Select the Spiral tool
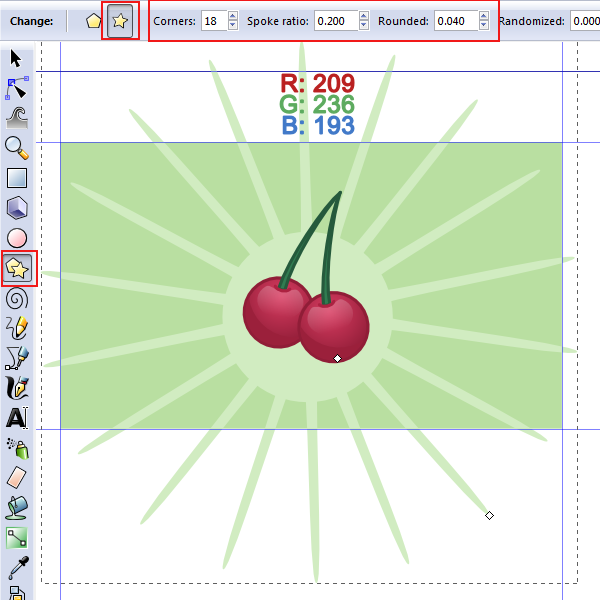Screen dimensions: 600x600 pyautogui.click(x=17, y=298)
